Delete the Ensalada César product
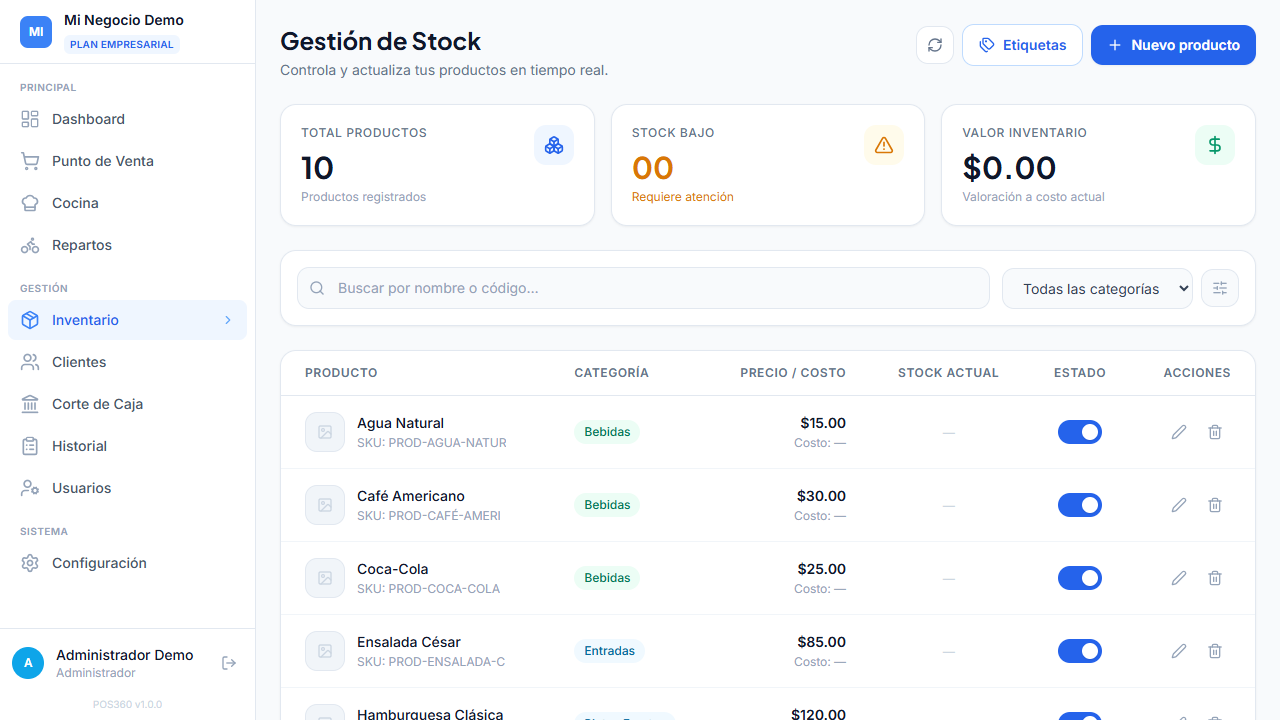Viewport: 1280px width, 720px height. coord(1215,651)
